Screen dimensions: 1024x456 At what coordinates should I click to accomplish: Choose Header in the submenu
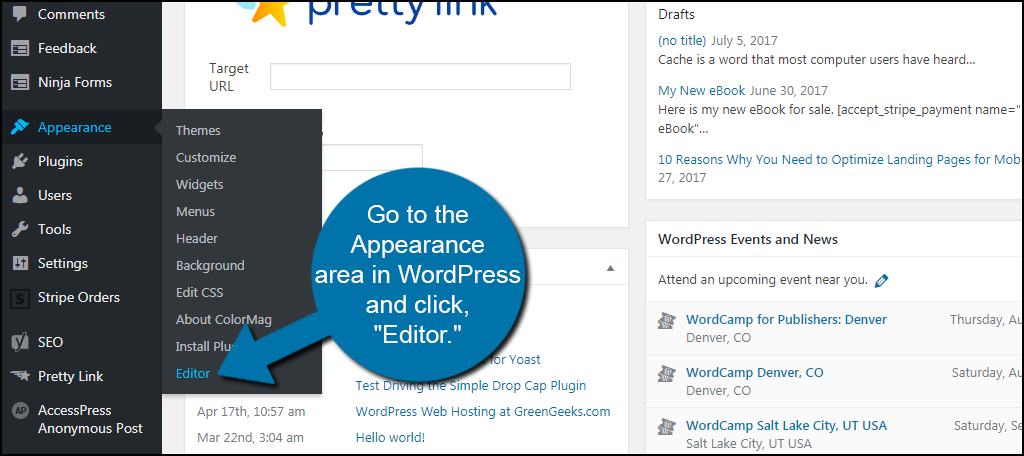coord(197,238)
